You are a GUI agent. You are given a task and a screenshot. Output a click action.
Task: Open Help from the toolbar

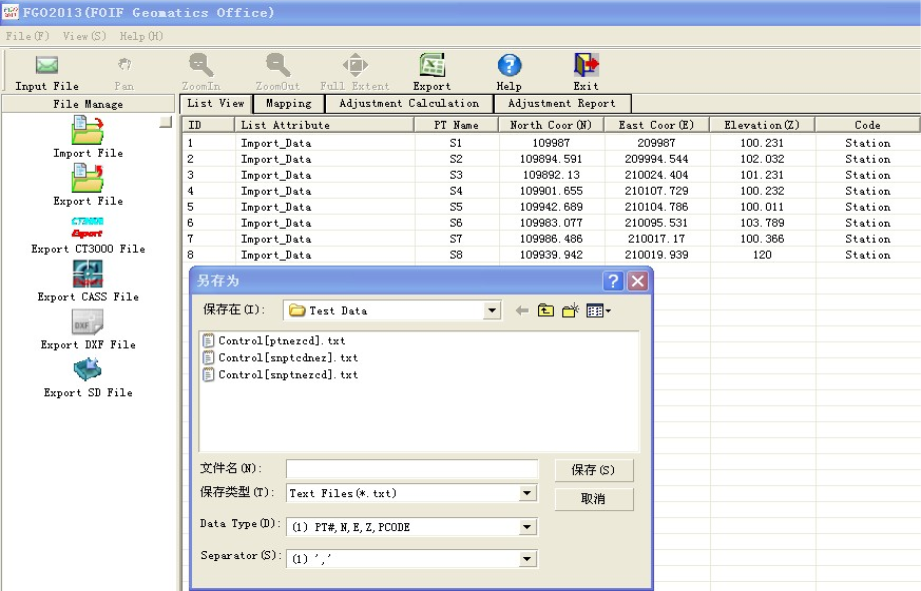click(x=509, y=66)
